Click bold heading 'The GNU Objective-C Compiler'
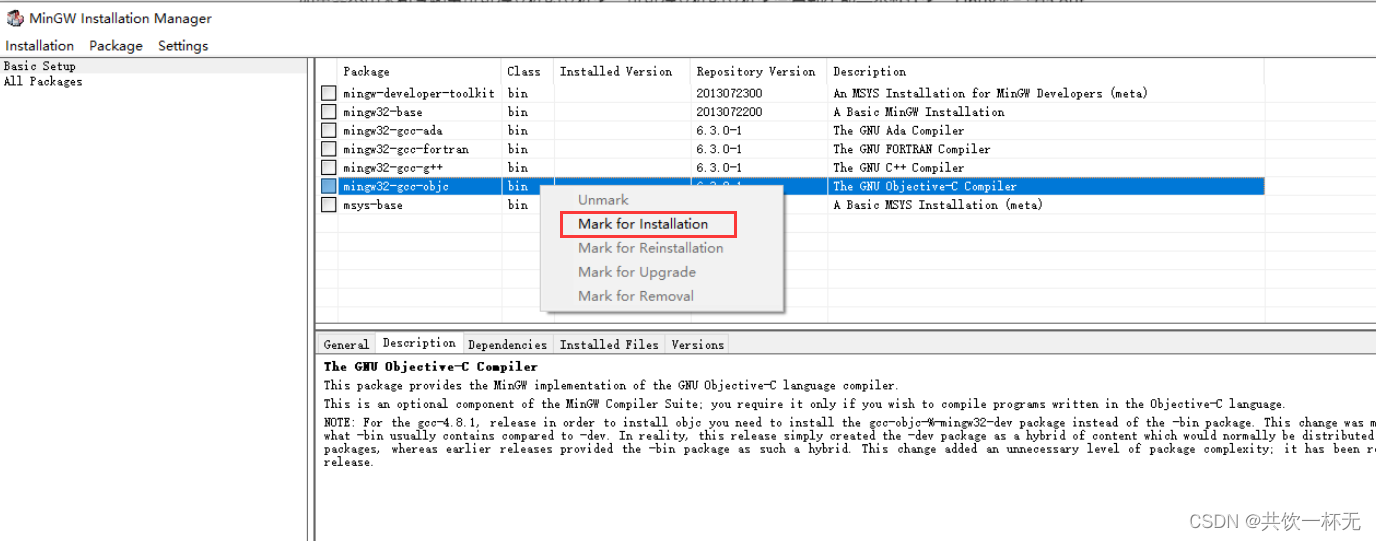1376x541 pixels. [x=431, y=367]
